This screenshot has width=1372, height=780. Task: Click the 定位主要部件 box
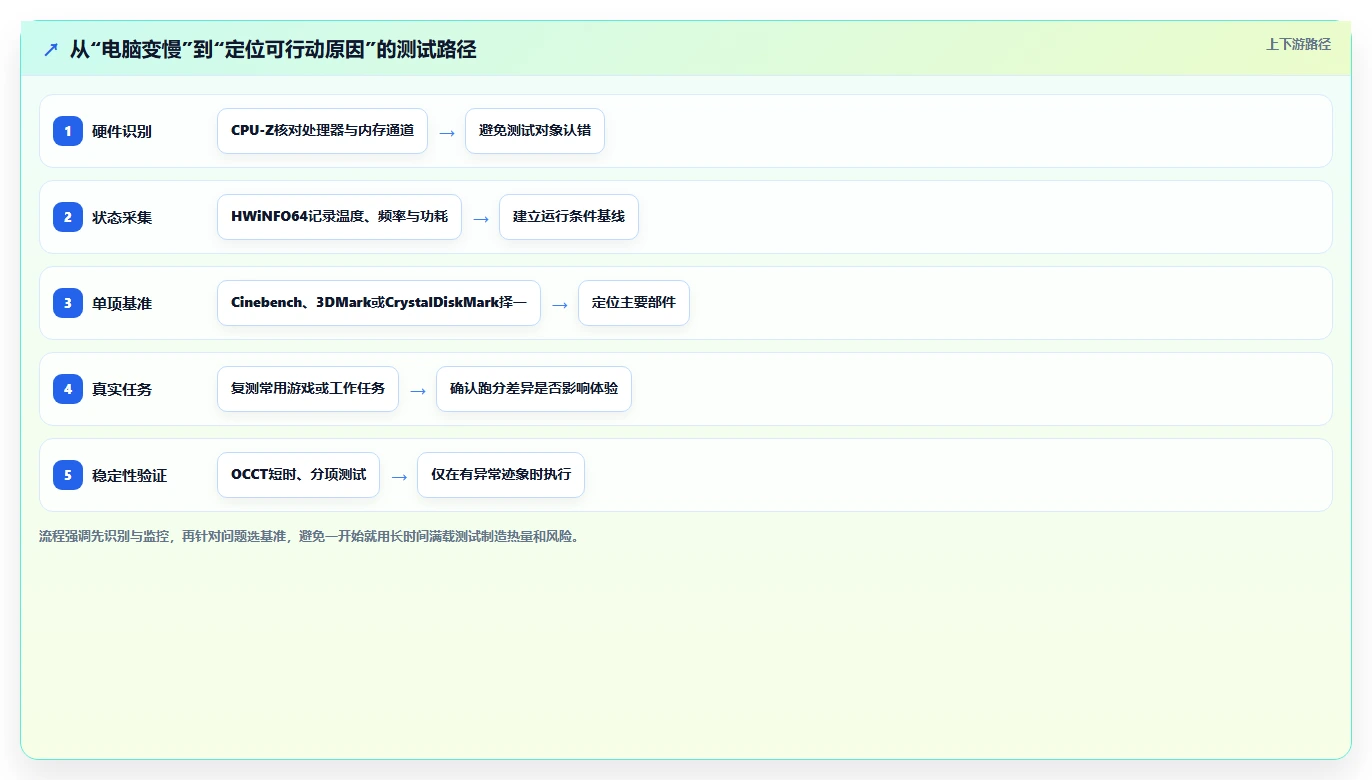click(634, 303)
